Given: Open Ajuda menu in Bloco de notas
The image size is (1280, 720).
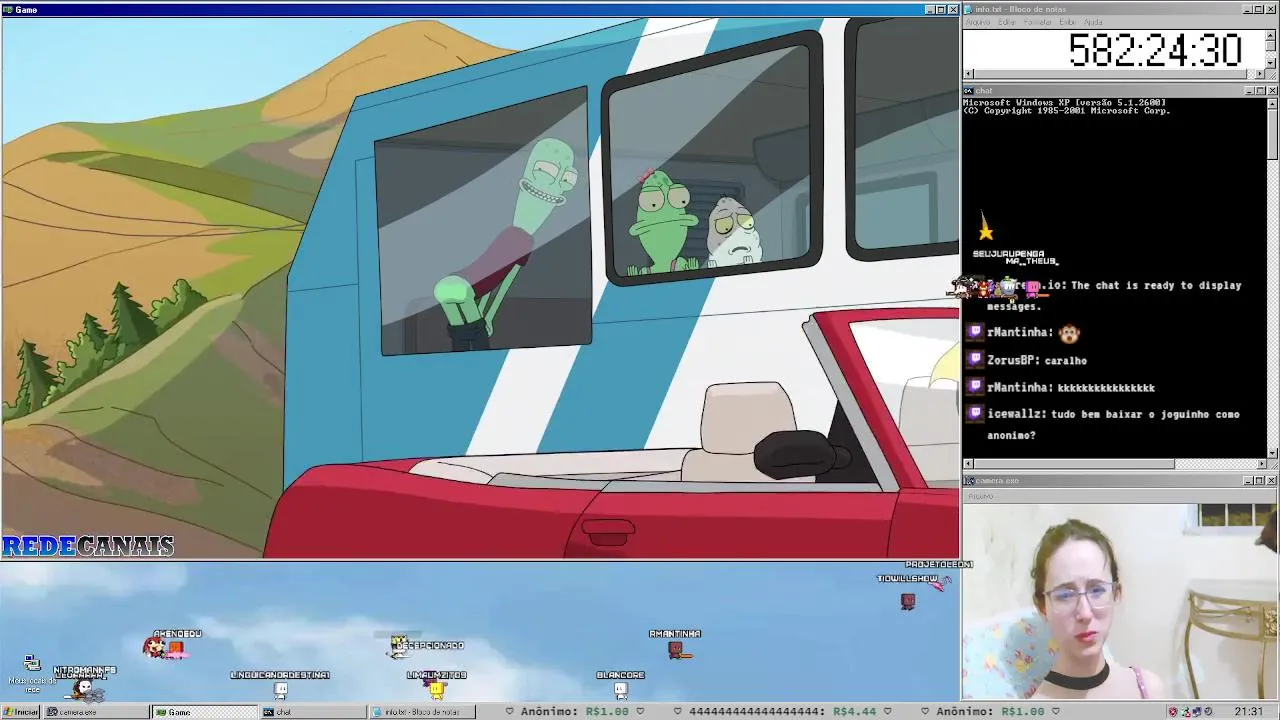Looking at the screenshot, I should [1094, 22].
